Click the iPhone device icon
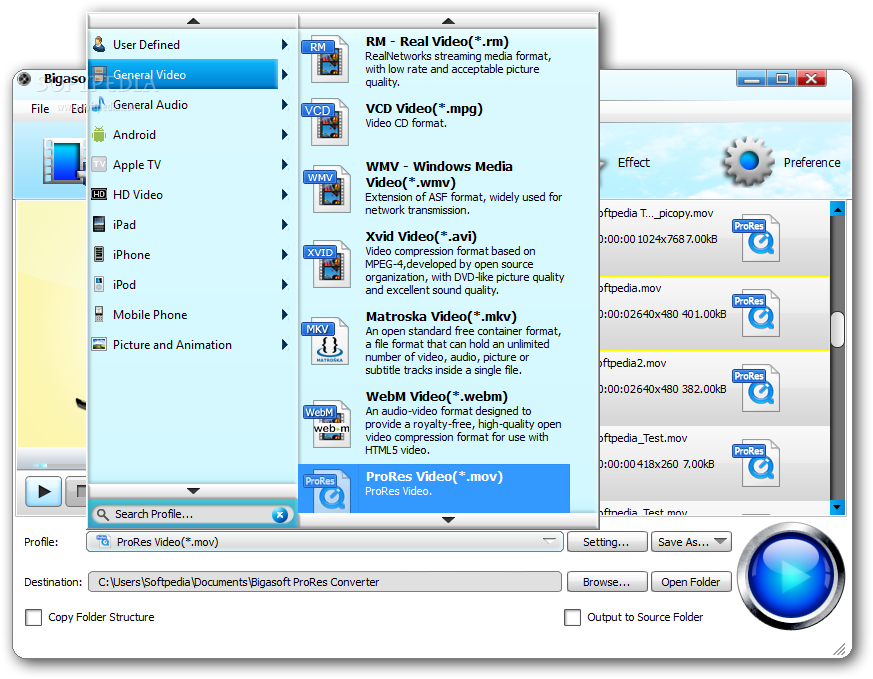The height and width of the screenshot is (679, 873). point(99,254)
